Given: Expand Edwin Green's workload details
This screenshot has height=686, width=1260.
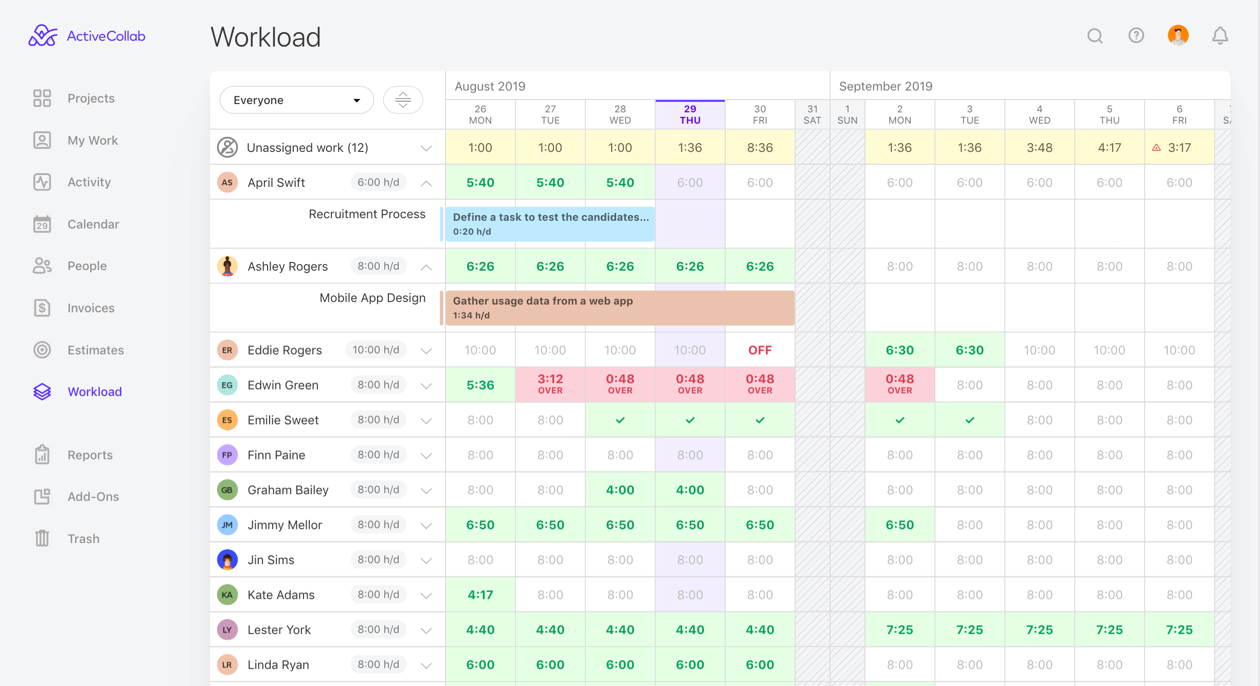Looking at the screenshot, I should click(x=426, y=385).
